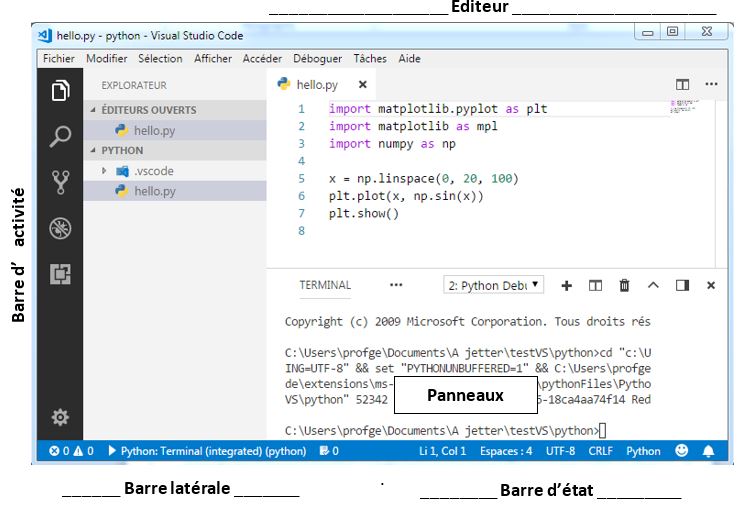Click the notifications bell in status bar

709,451
